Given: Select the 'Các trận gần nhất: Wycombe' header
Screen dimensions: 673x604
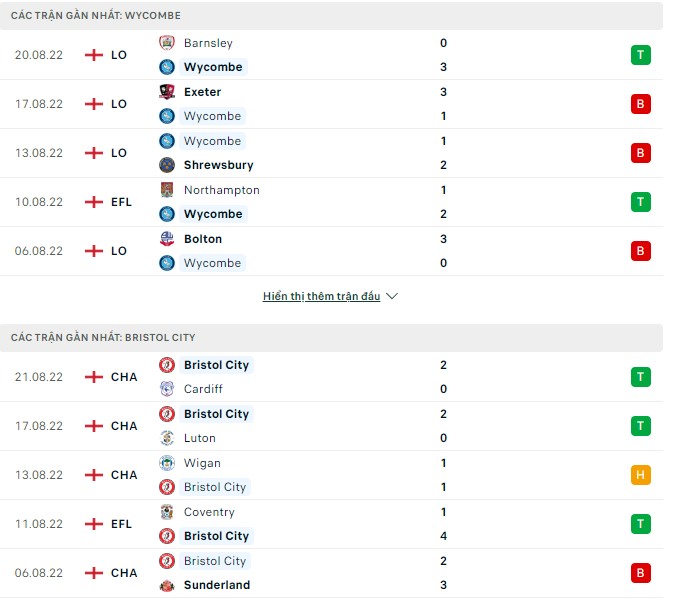Looking at the screenshot, I should point(96,16).
